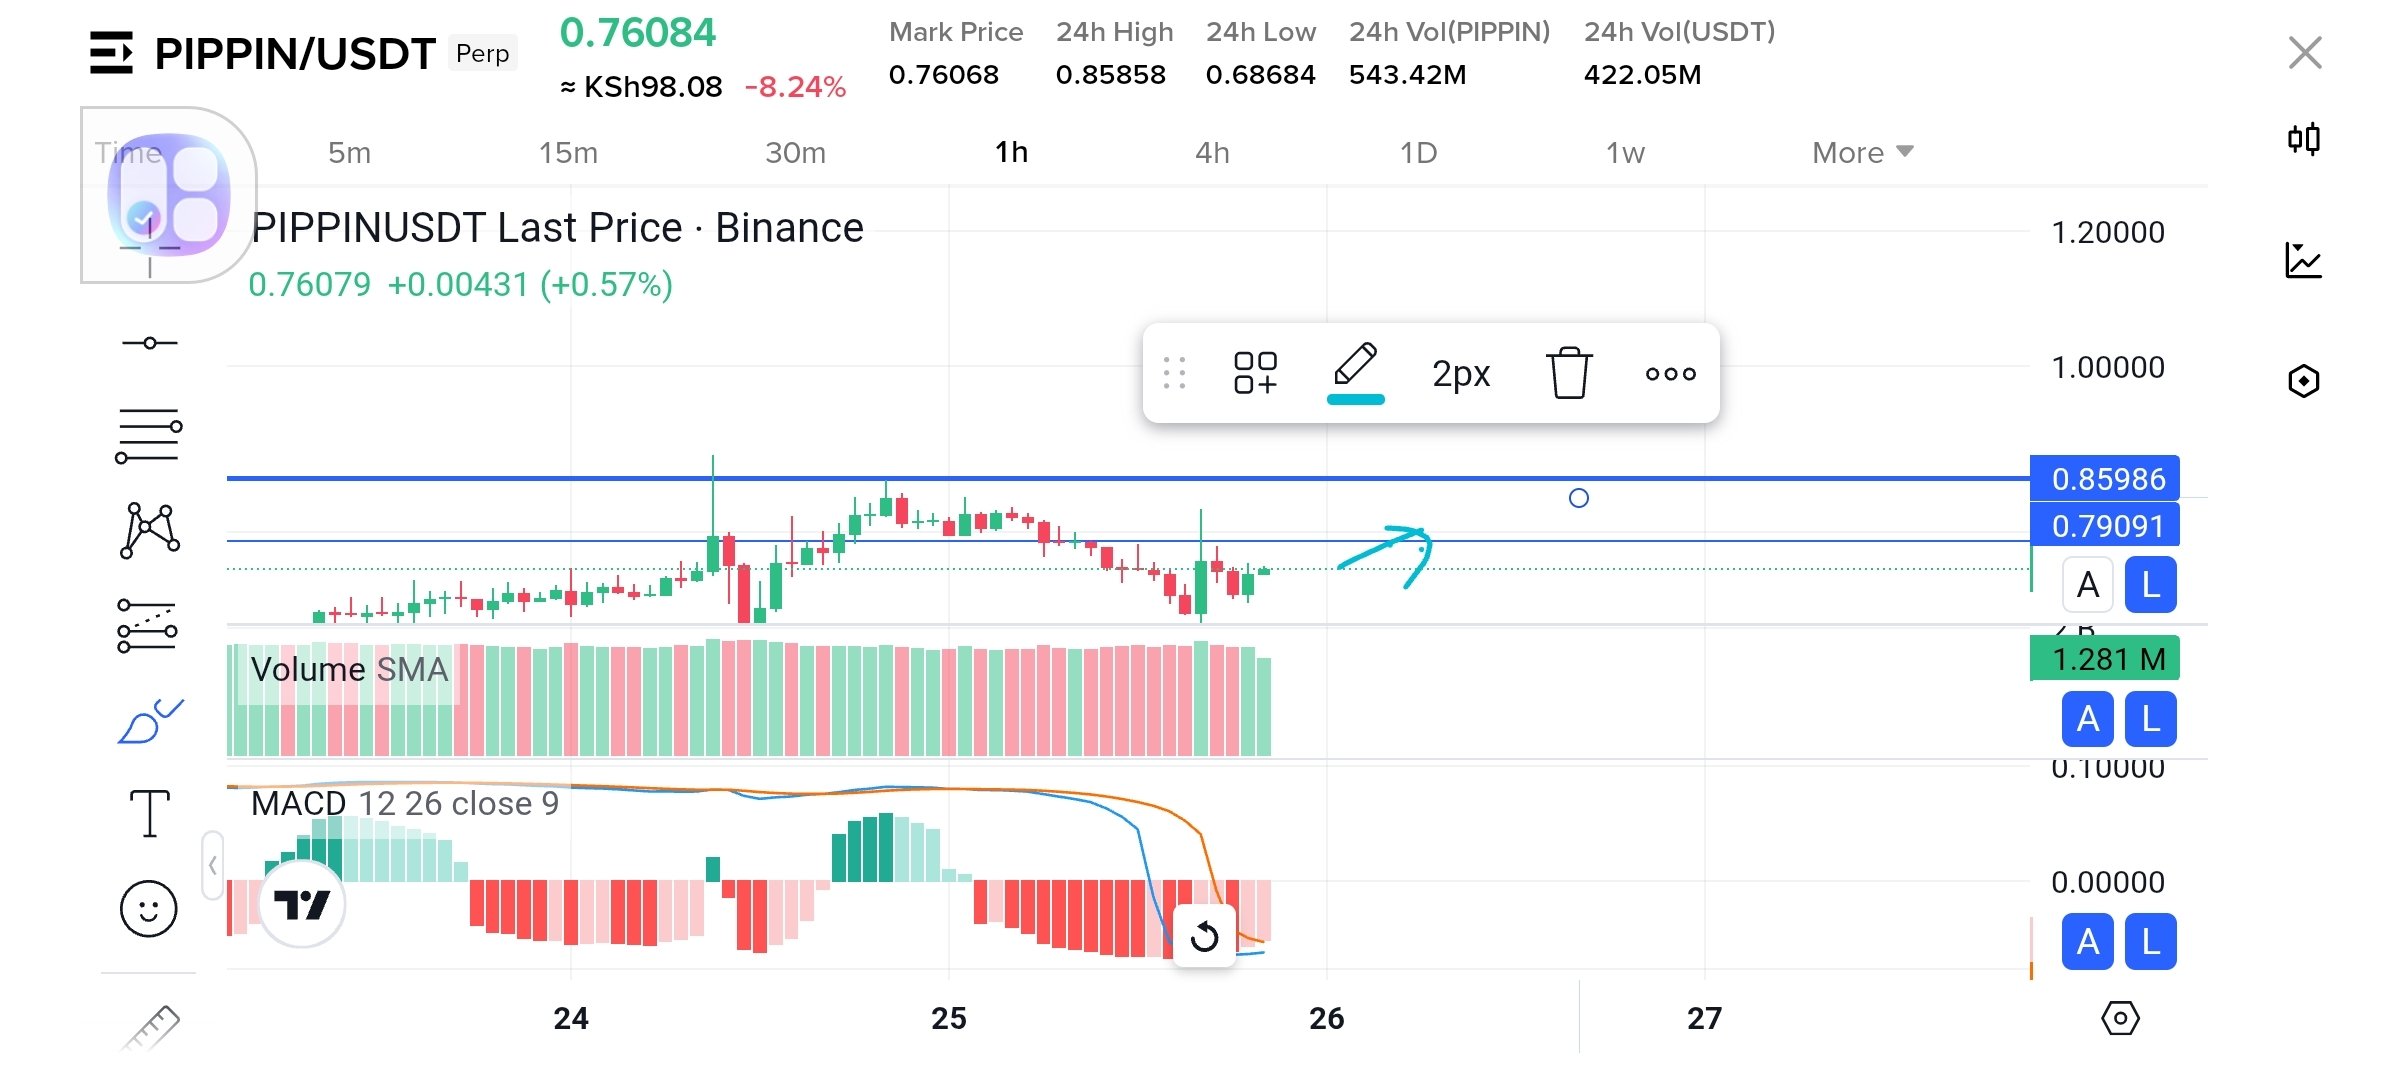Viewport: 2400px width, 1080px height.
Task: Open the Volume SMA indicator legend
Action: point(349,669)
